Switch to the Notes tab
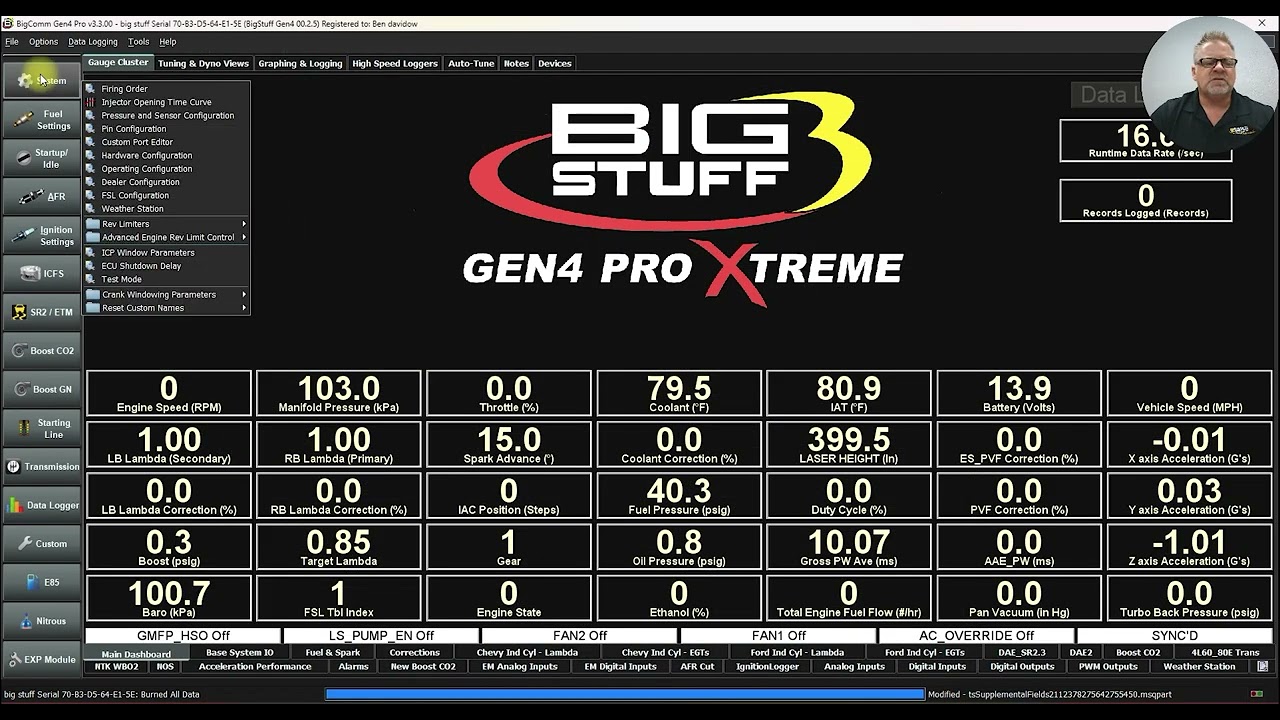Viewport: 1280px width, 720px height. click(516, 63)
